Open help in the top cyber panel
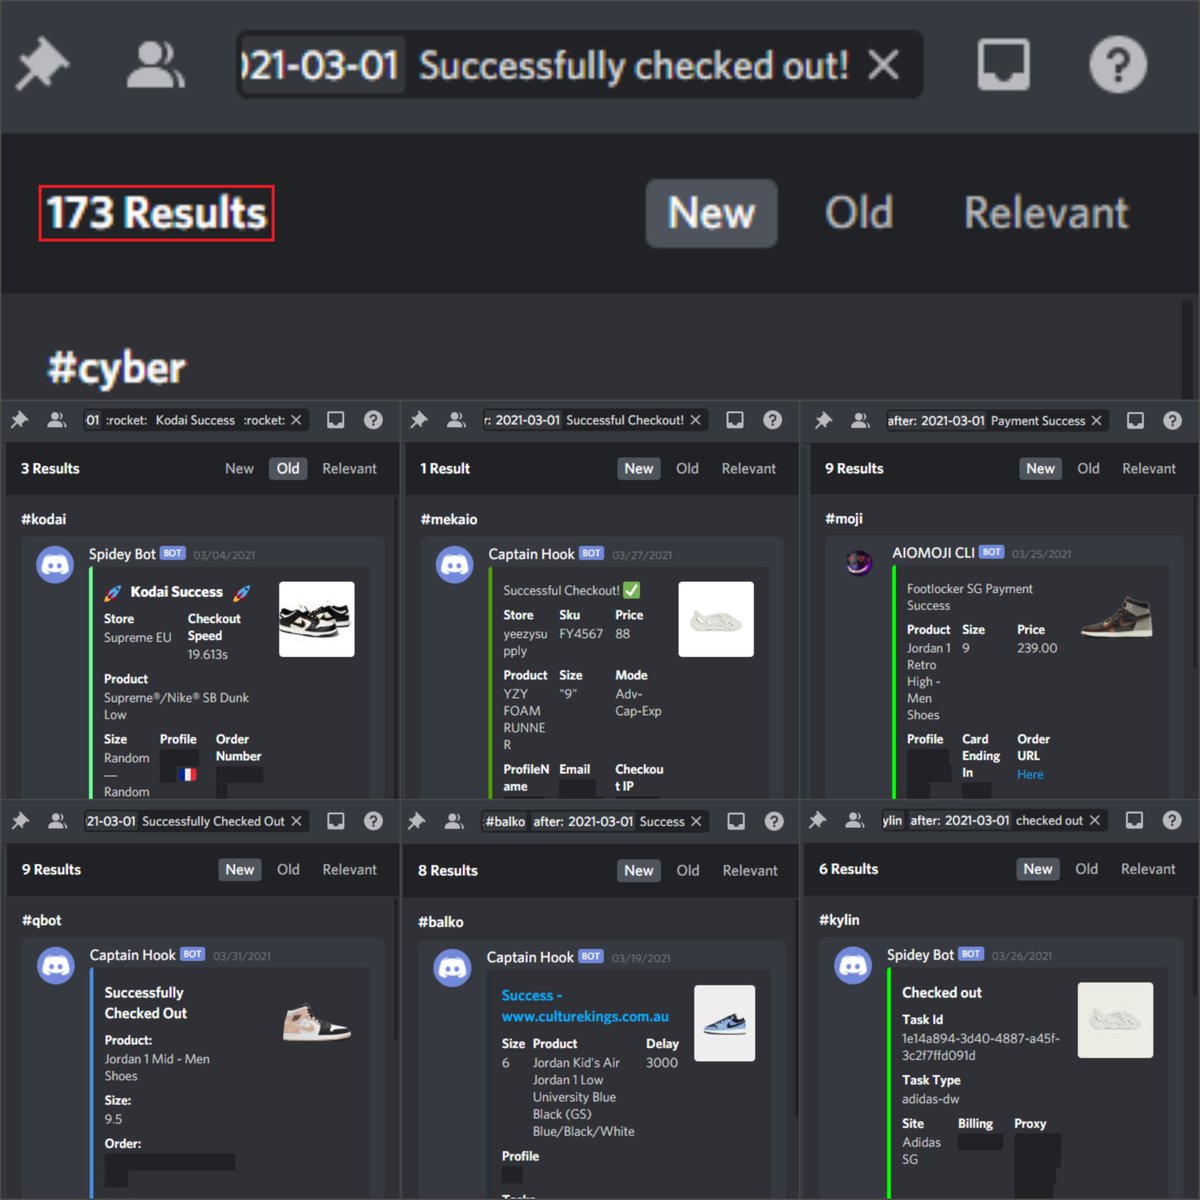The width and height of the screenshot is (1200, 1200). coord(1117,65)
